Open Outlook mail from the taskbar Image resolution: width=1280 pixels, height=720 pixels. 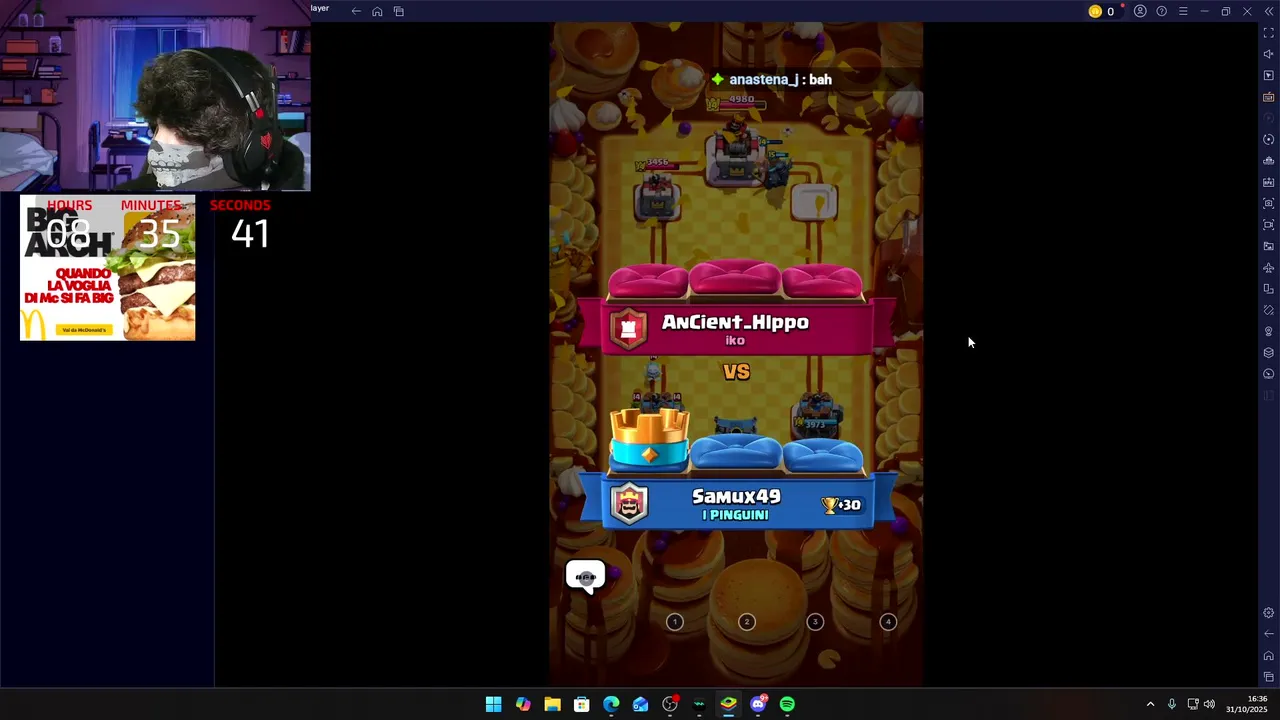[640, 704]
